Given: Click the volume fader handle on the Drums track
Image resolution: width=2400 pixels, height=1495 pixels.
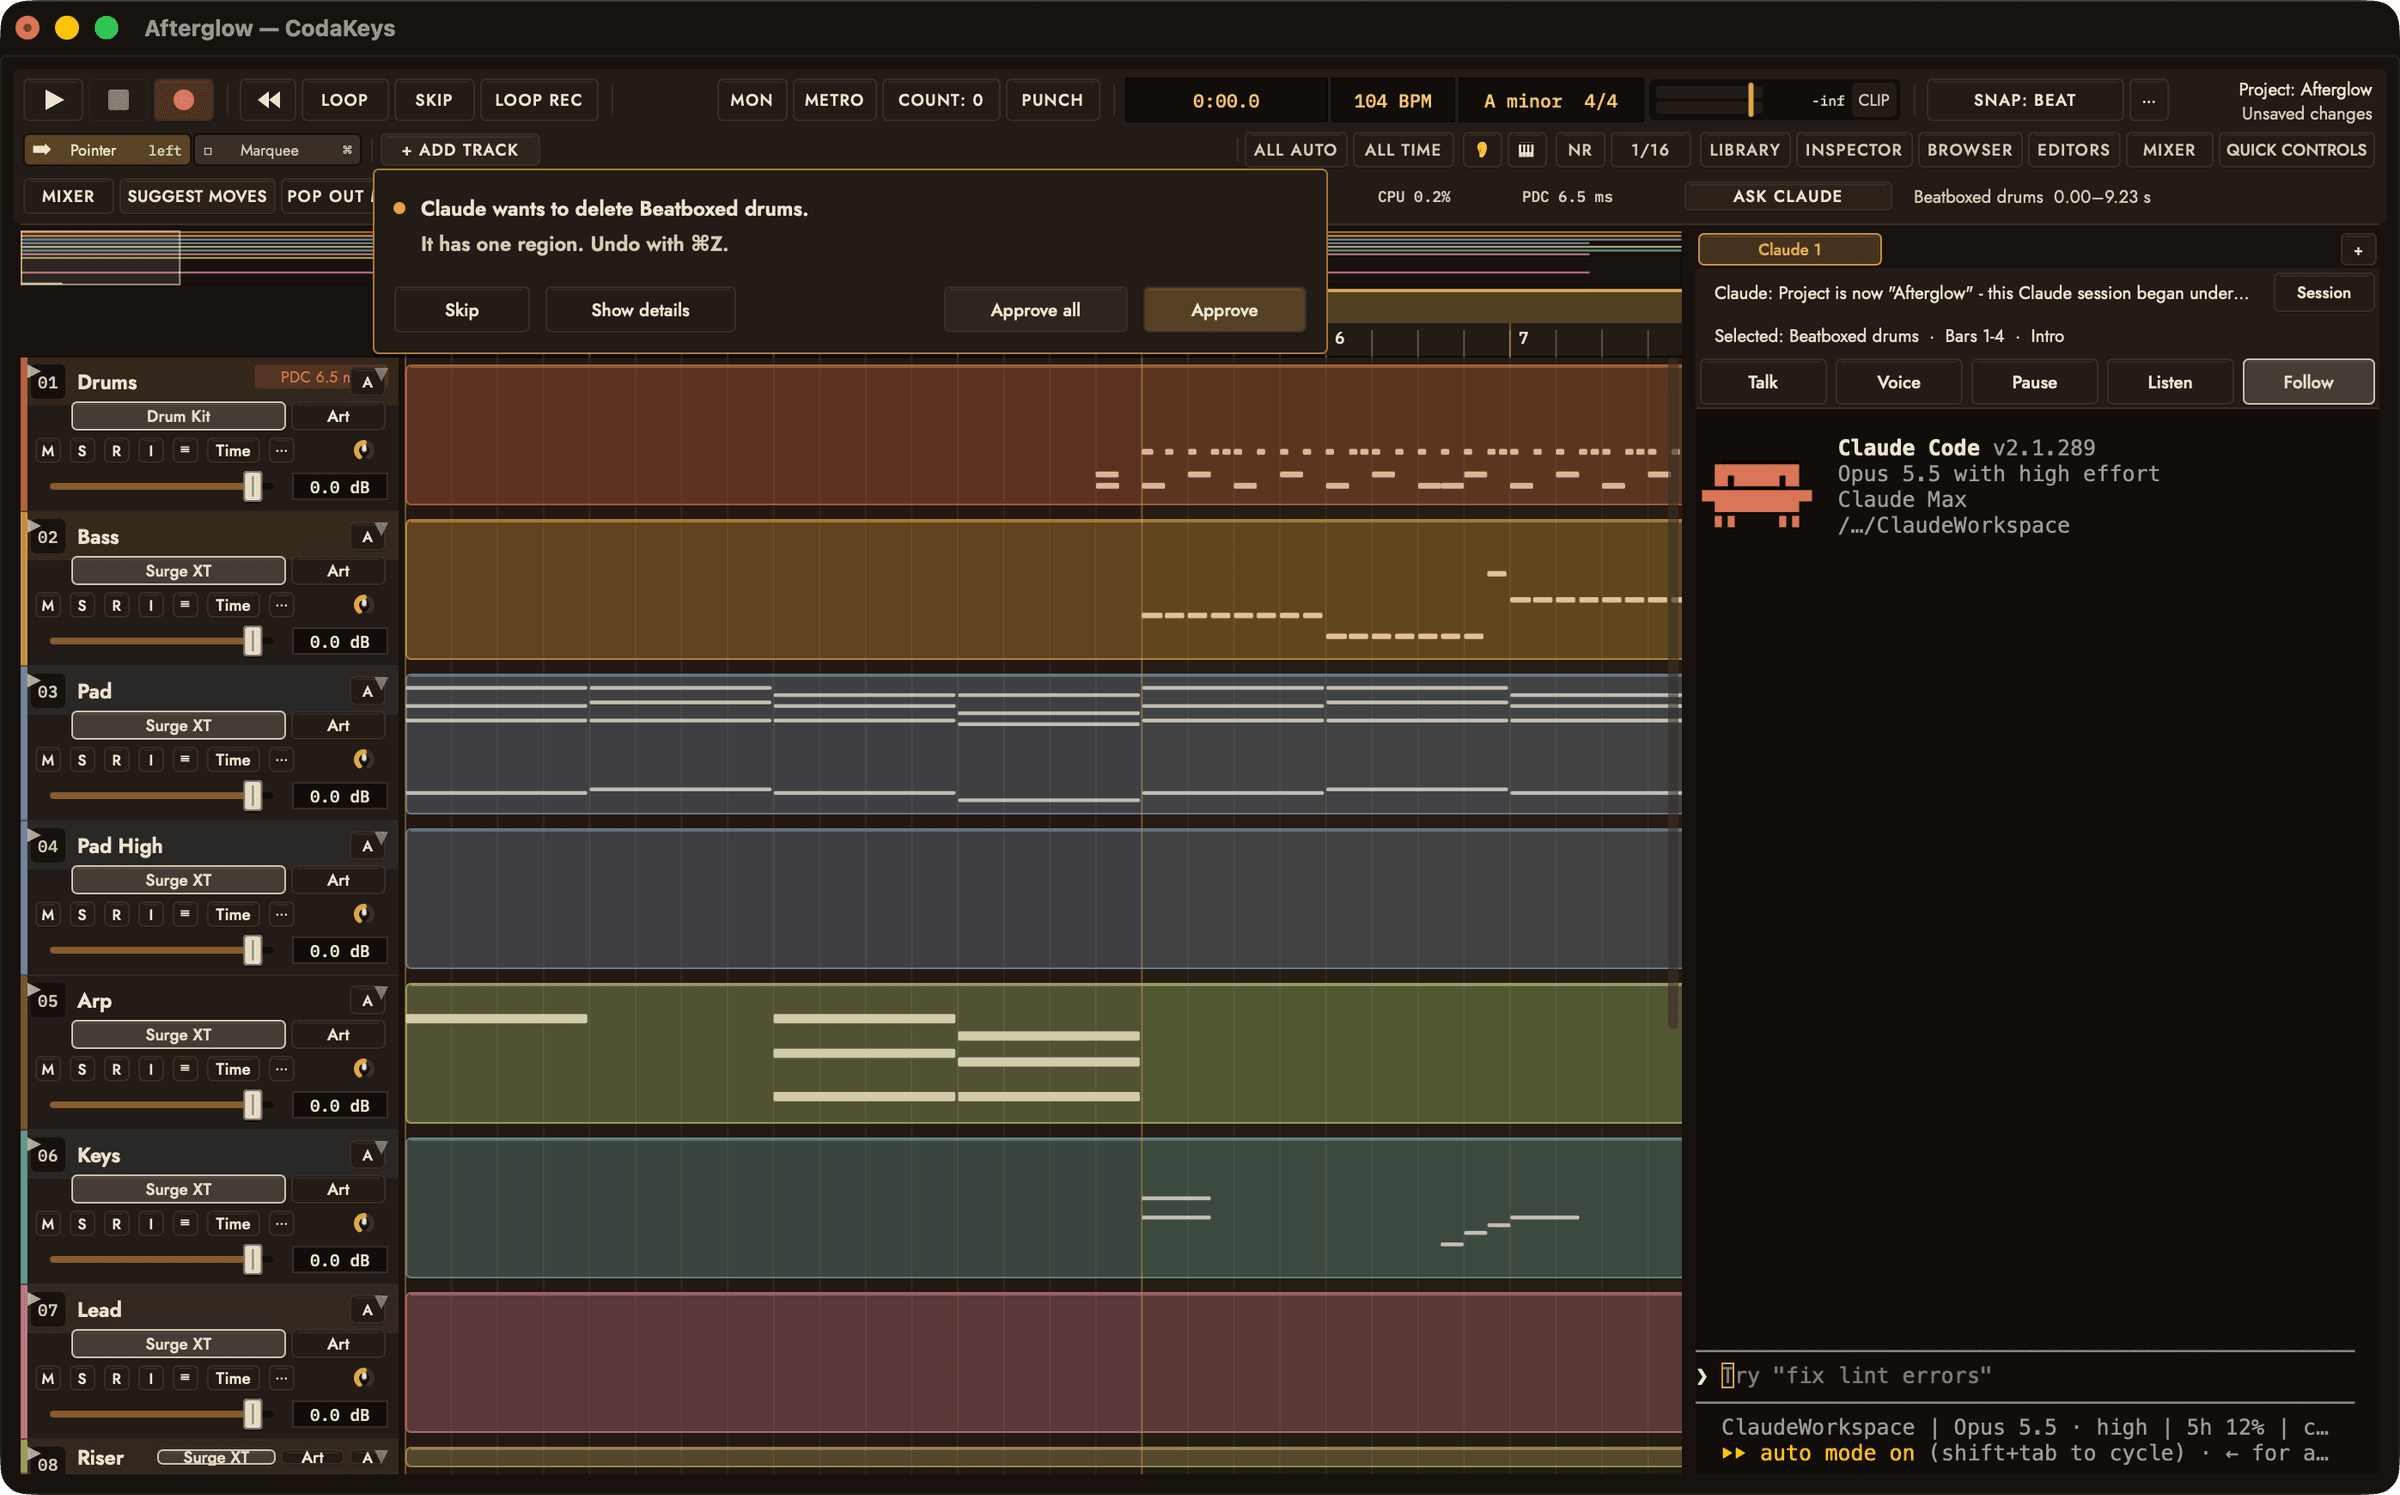Looking at the screenshot, I should [253, 486].
